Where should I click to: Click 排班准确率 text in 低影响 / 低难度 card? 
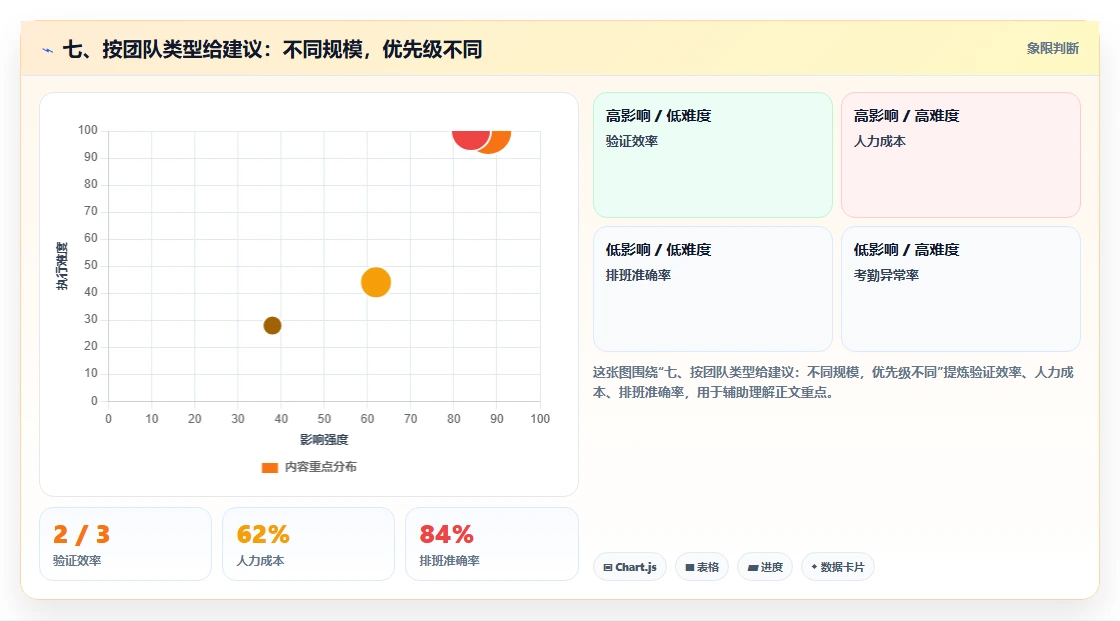pyautogui.click(x=638, y=275)
